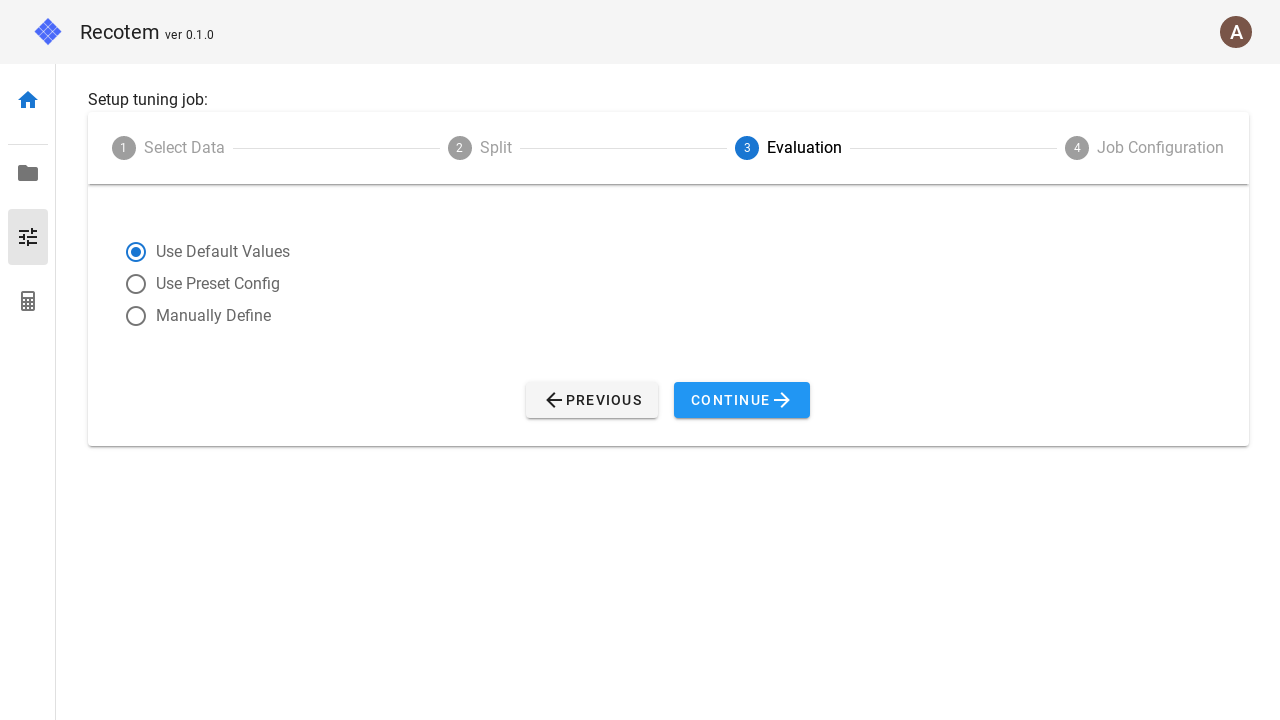Click the back arrow inside Previous button

pyautogui.click(x=554, y=400)
